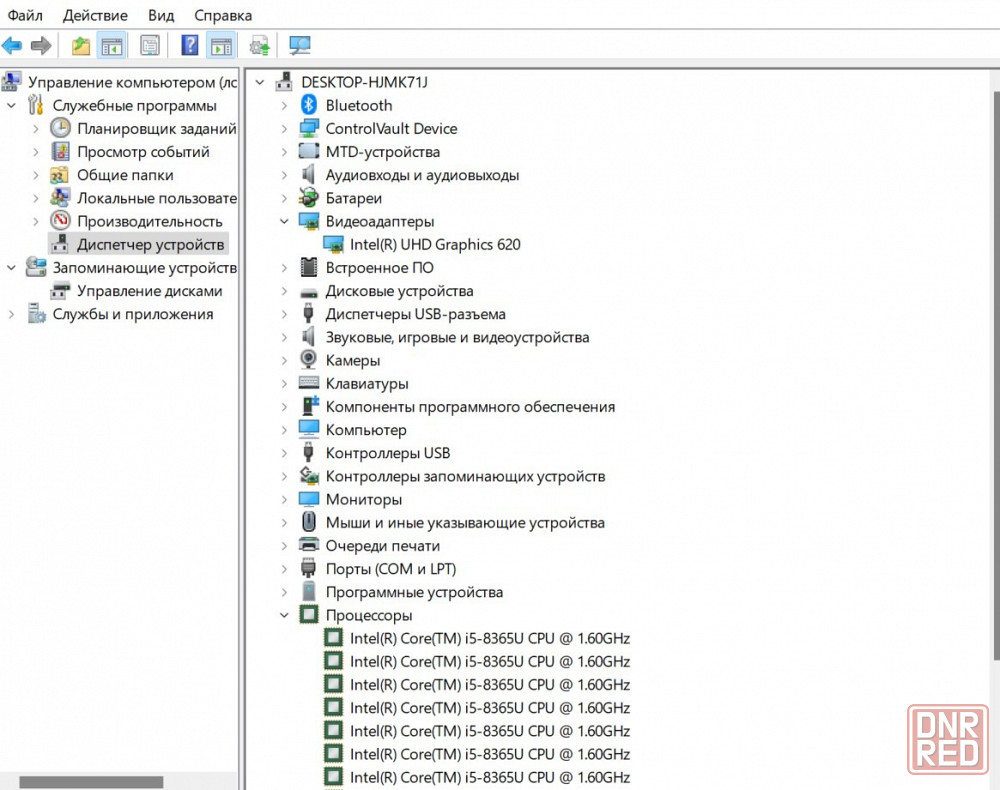Open the Вид menu
1000x790 pixels.
tap(161, 15)
